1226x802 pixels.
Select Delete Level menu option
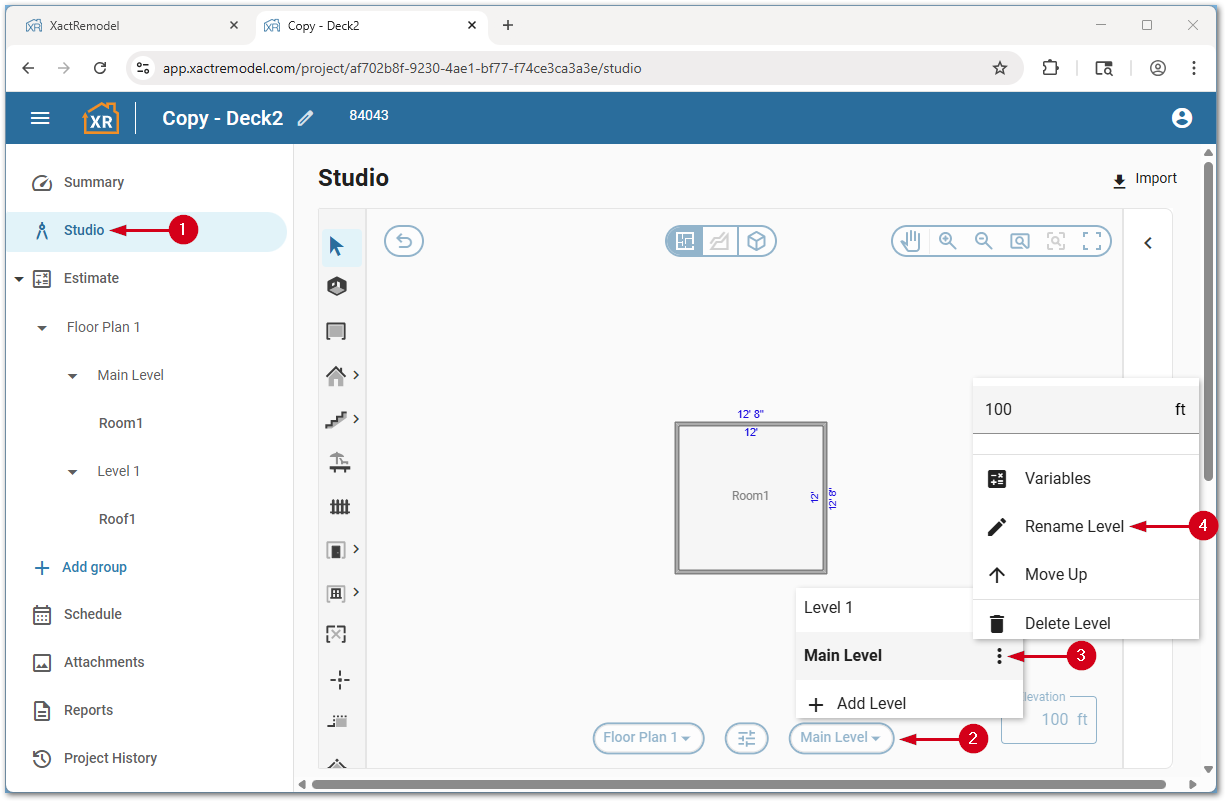(1067, 623)
